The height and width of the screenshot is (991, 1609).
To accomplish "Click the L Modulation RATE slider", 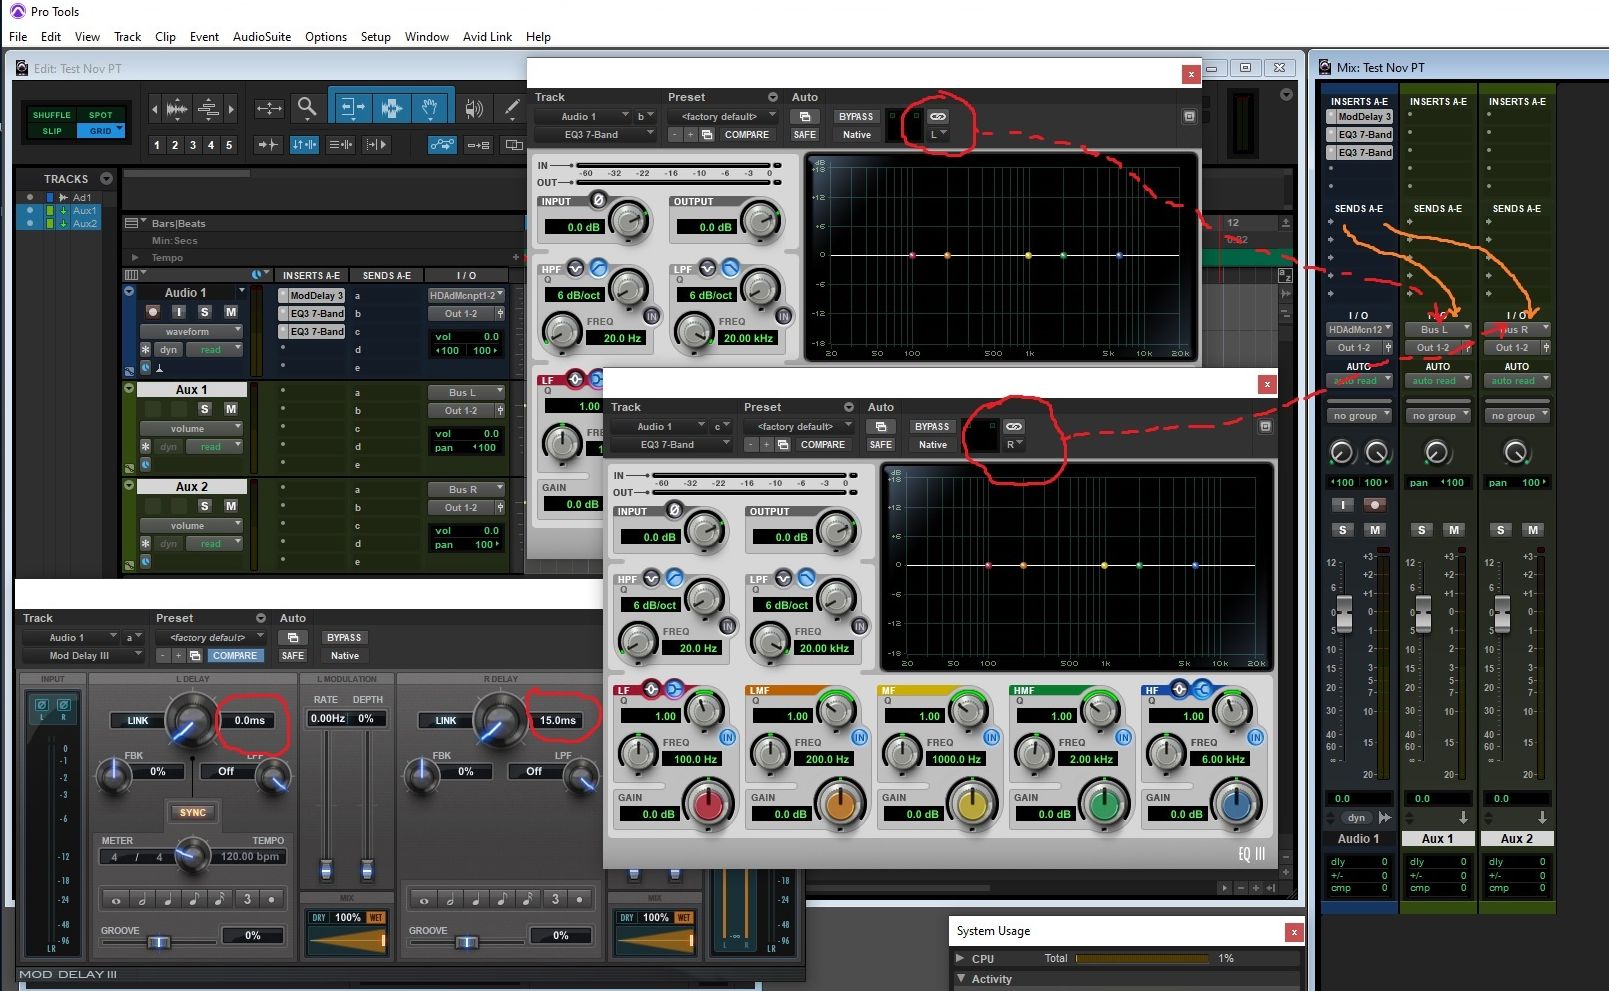I will [x=325, y=869].
